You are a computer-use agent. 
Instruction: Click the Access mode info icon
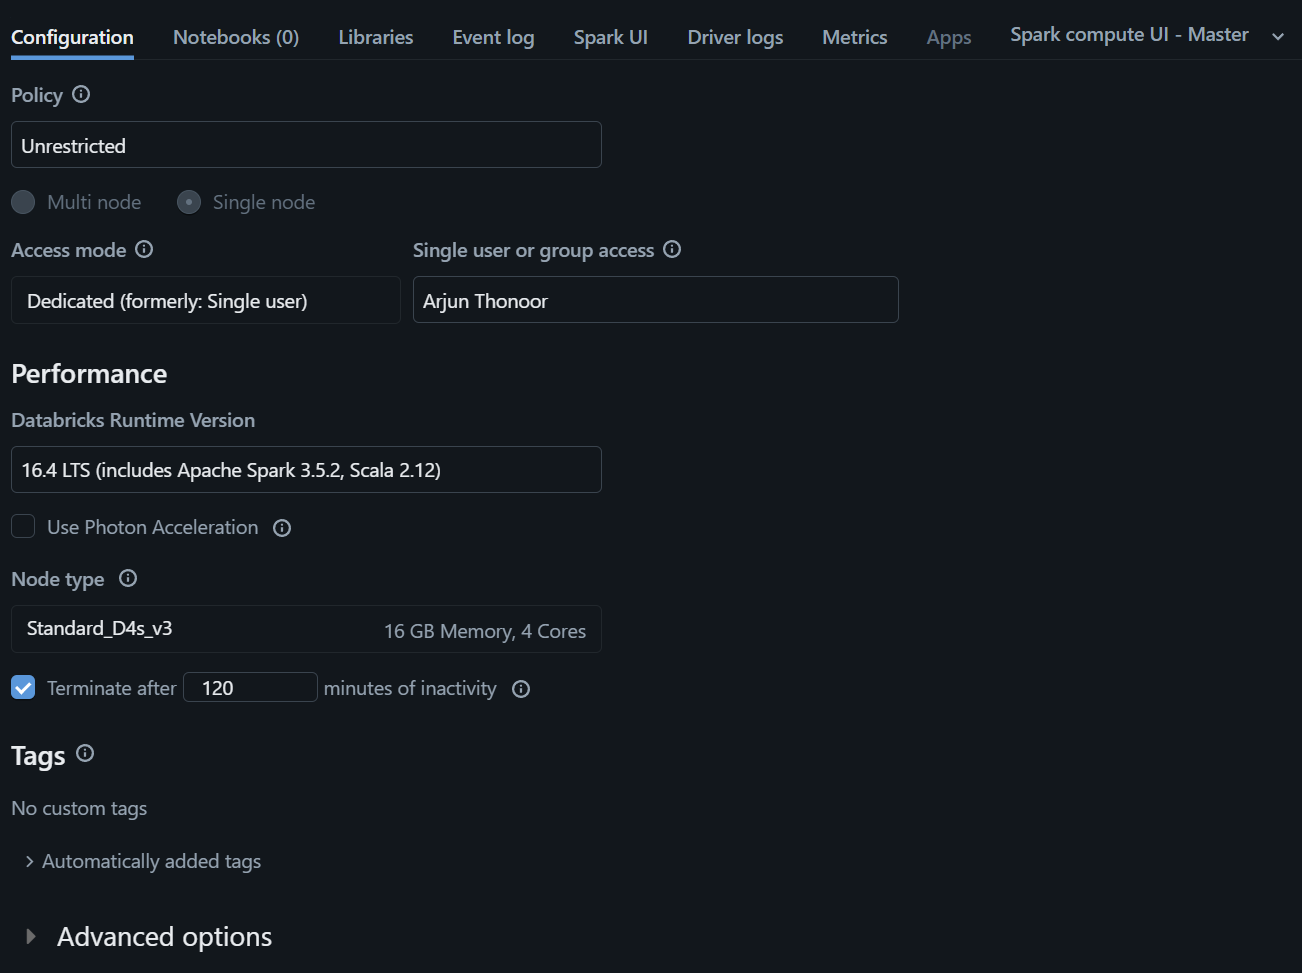point(144,250)
